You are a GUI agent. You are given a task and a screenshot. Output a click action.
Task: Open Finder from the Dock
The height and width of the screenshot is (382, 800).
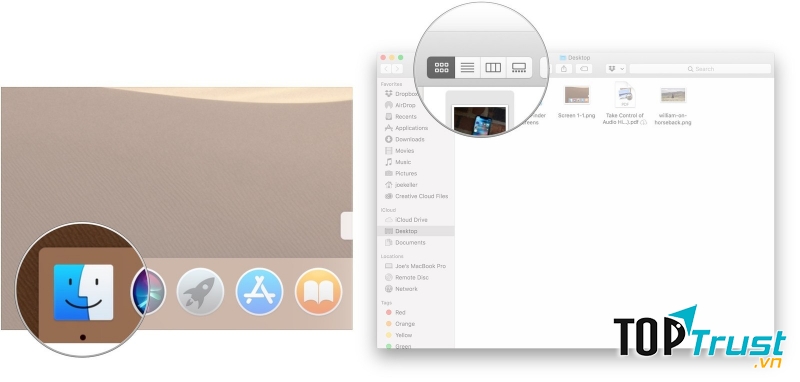click(83, 292)
